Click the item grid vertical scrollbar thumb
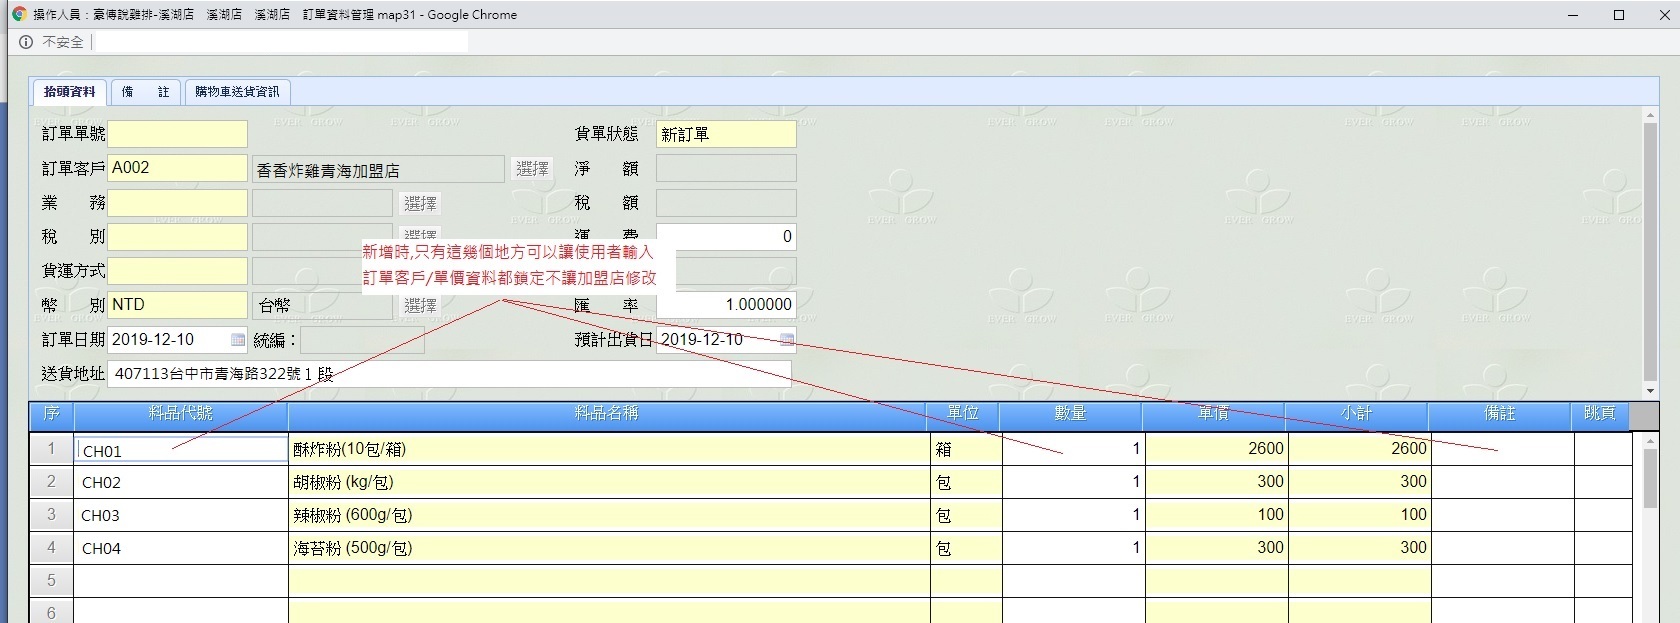The image size is (1680, 623). [x=1651, y=478]
